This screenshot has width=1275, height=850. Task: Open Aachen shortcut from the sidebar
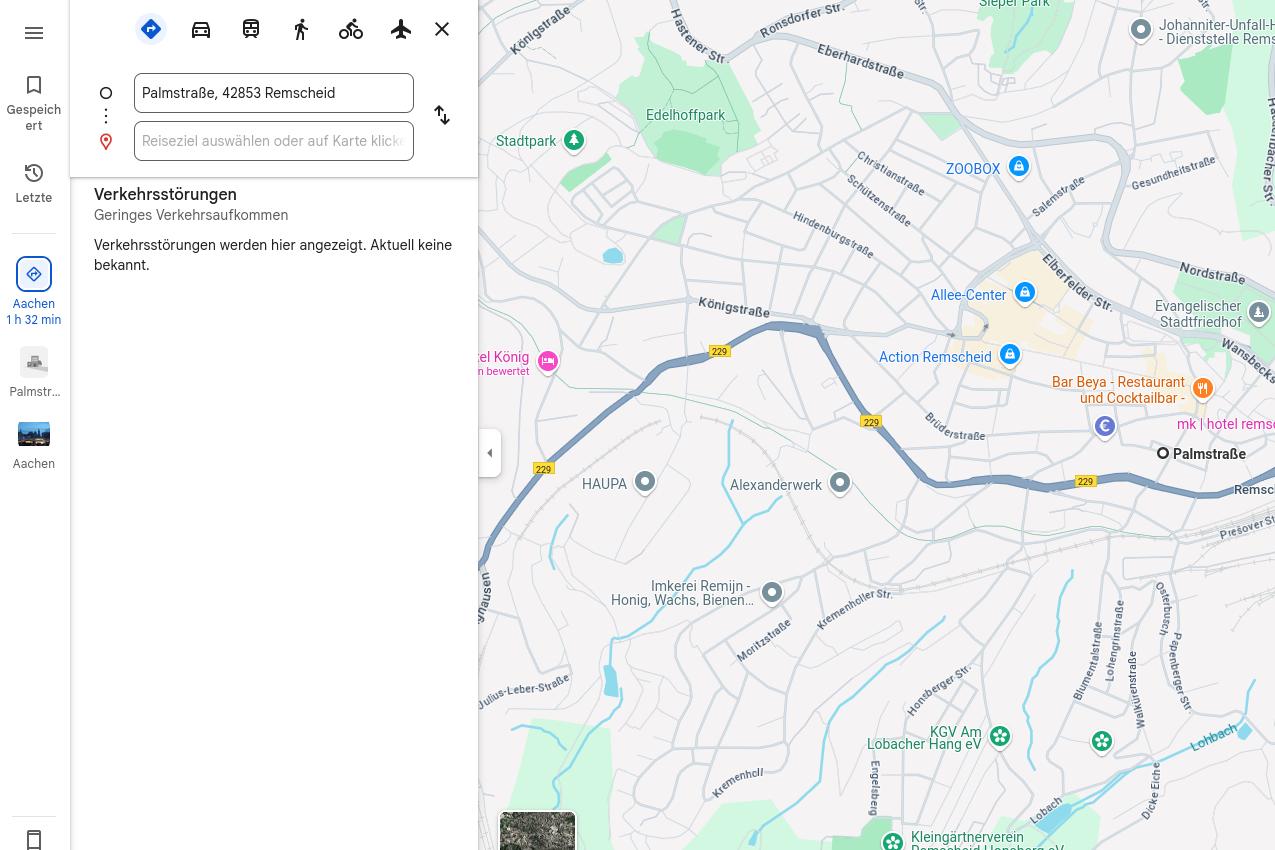point(34,445)
